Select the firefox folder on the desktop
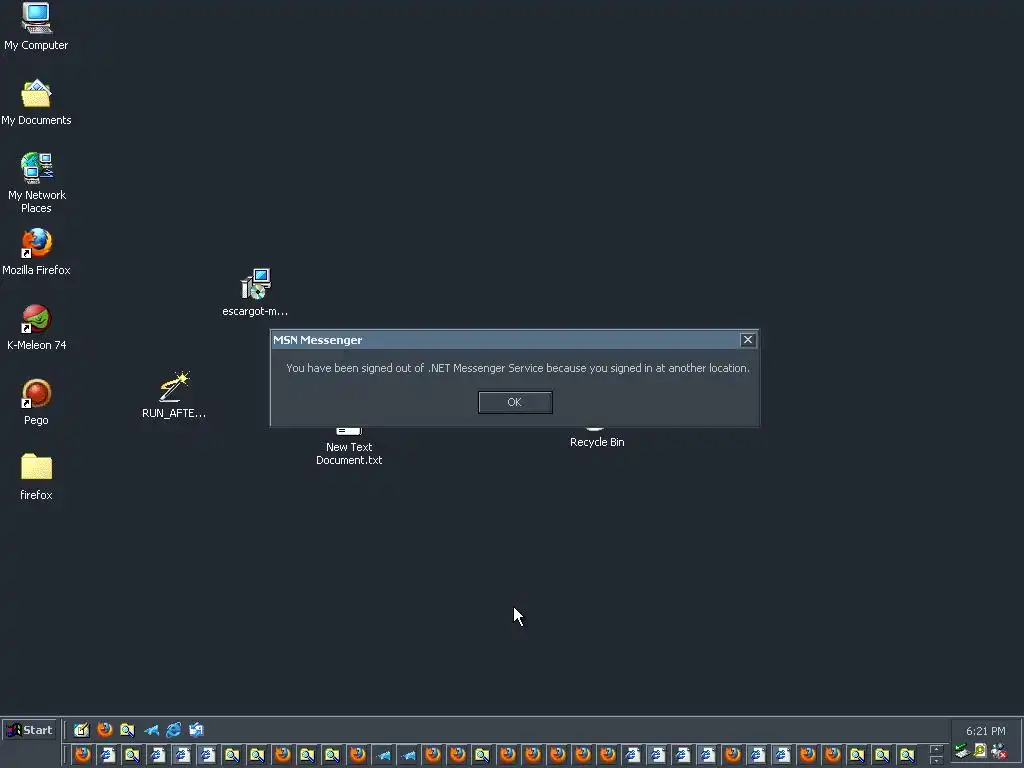Screen dimensions: 1024x768 pos(36,477)
